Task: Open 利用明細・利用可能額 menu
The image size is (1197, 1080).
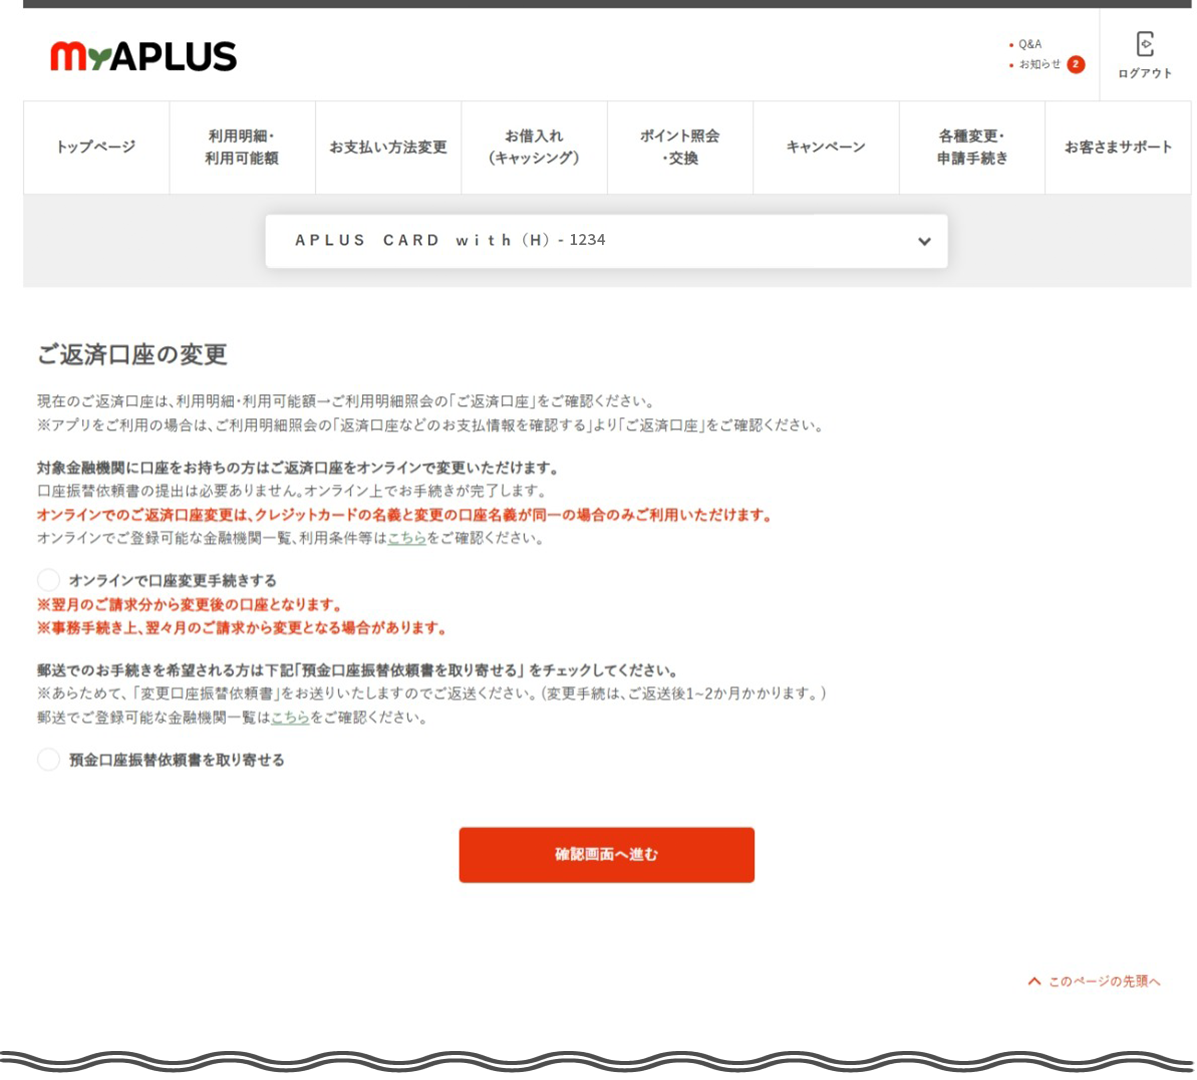Action: click(241, 147)
